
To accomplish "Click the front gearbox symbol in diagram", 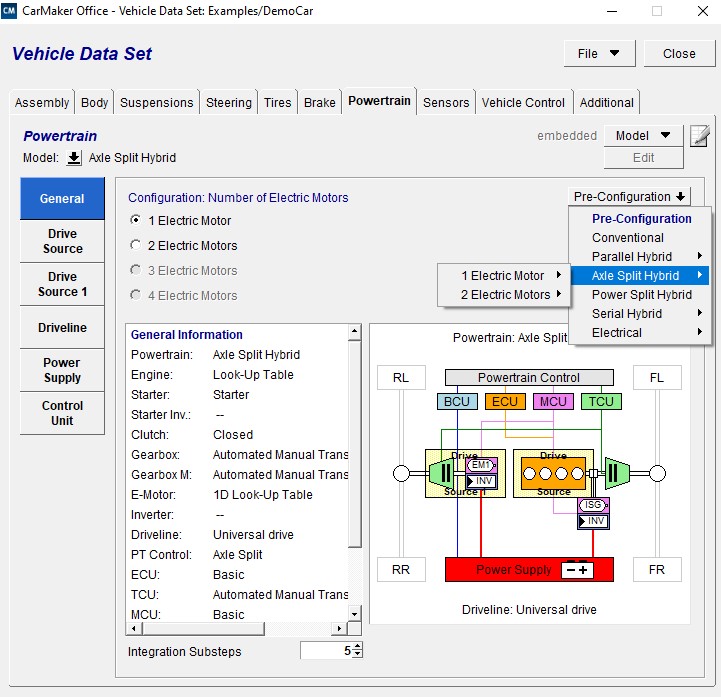I will pos(617,473).
